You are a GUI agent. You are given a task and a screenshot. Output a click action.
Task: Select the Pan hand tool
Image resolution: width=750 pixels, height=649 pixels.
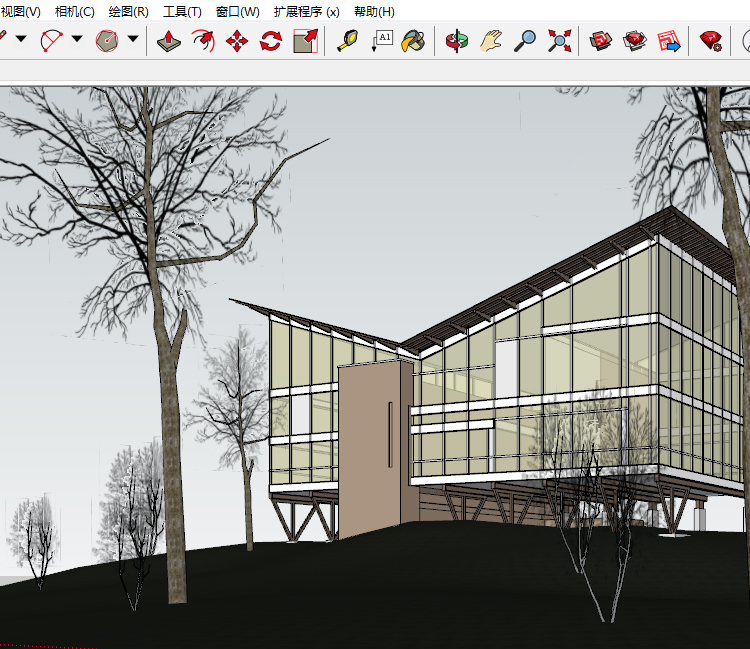491,41
